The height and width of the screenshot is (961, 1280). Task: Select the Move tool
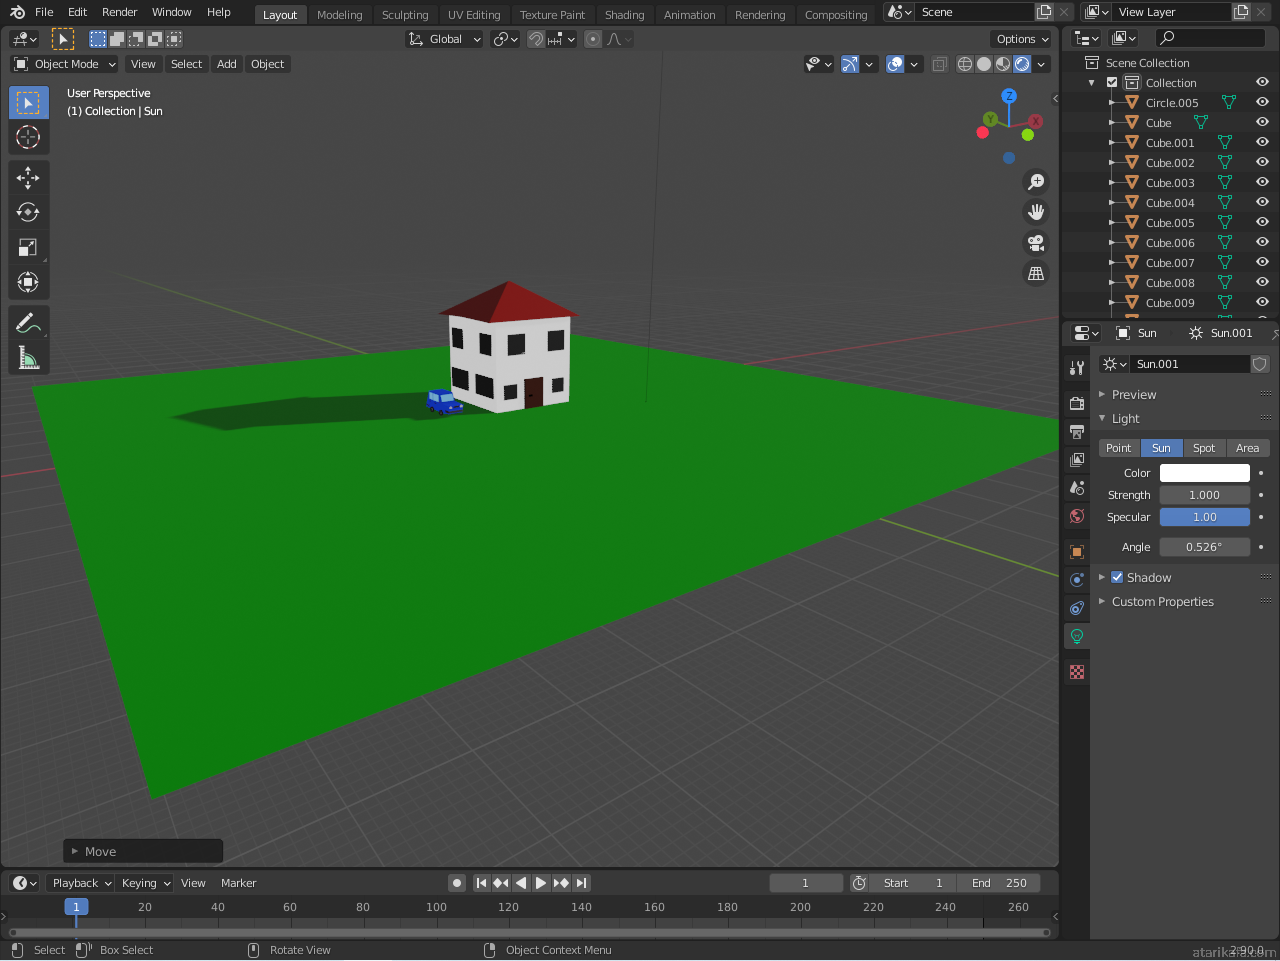pyautogui.click(x=28, y=178)
